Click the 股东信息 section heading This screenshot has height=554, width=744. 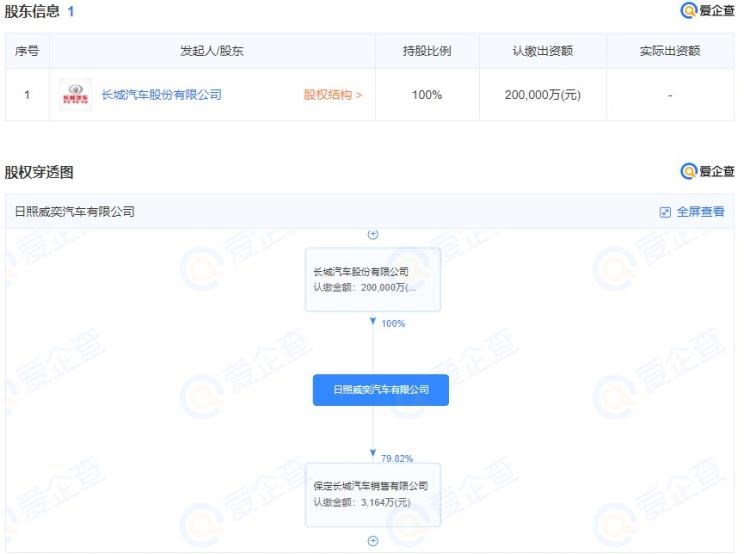pos(32,11)
